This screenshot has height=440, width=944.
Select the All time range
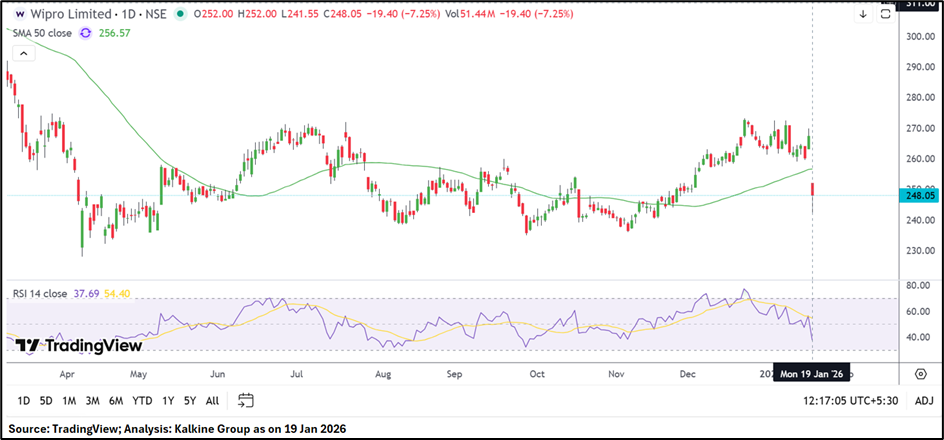[212, 401]
